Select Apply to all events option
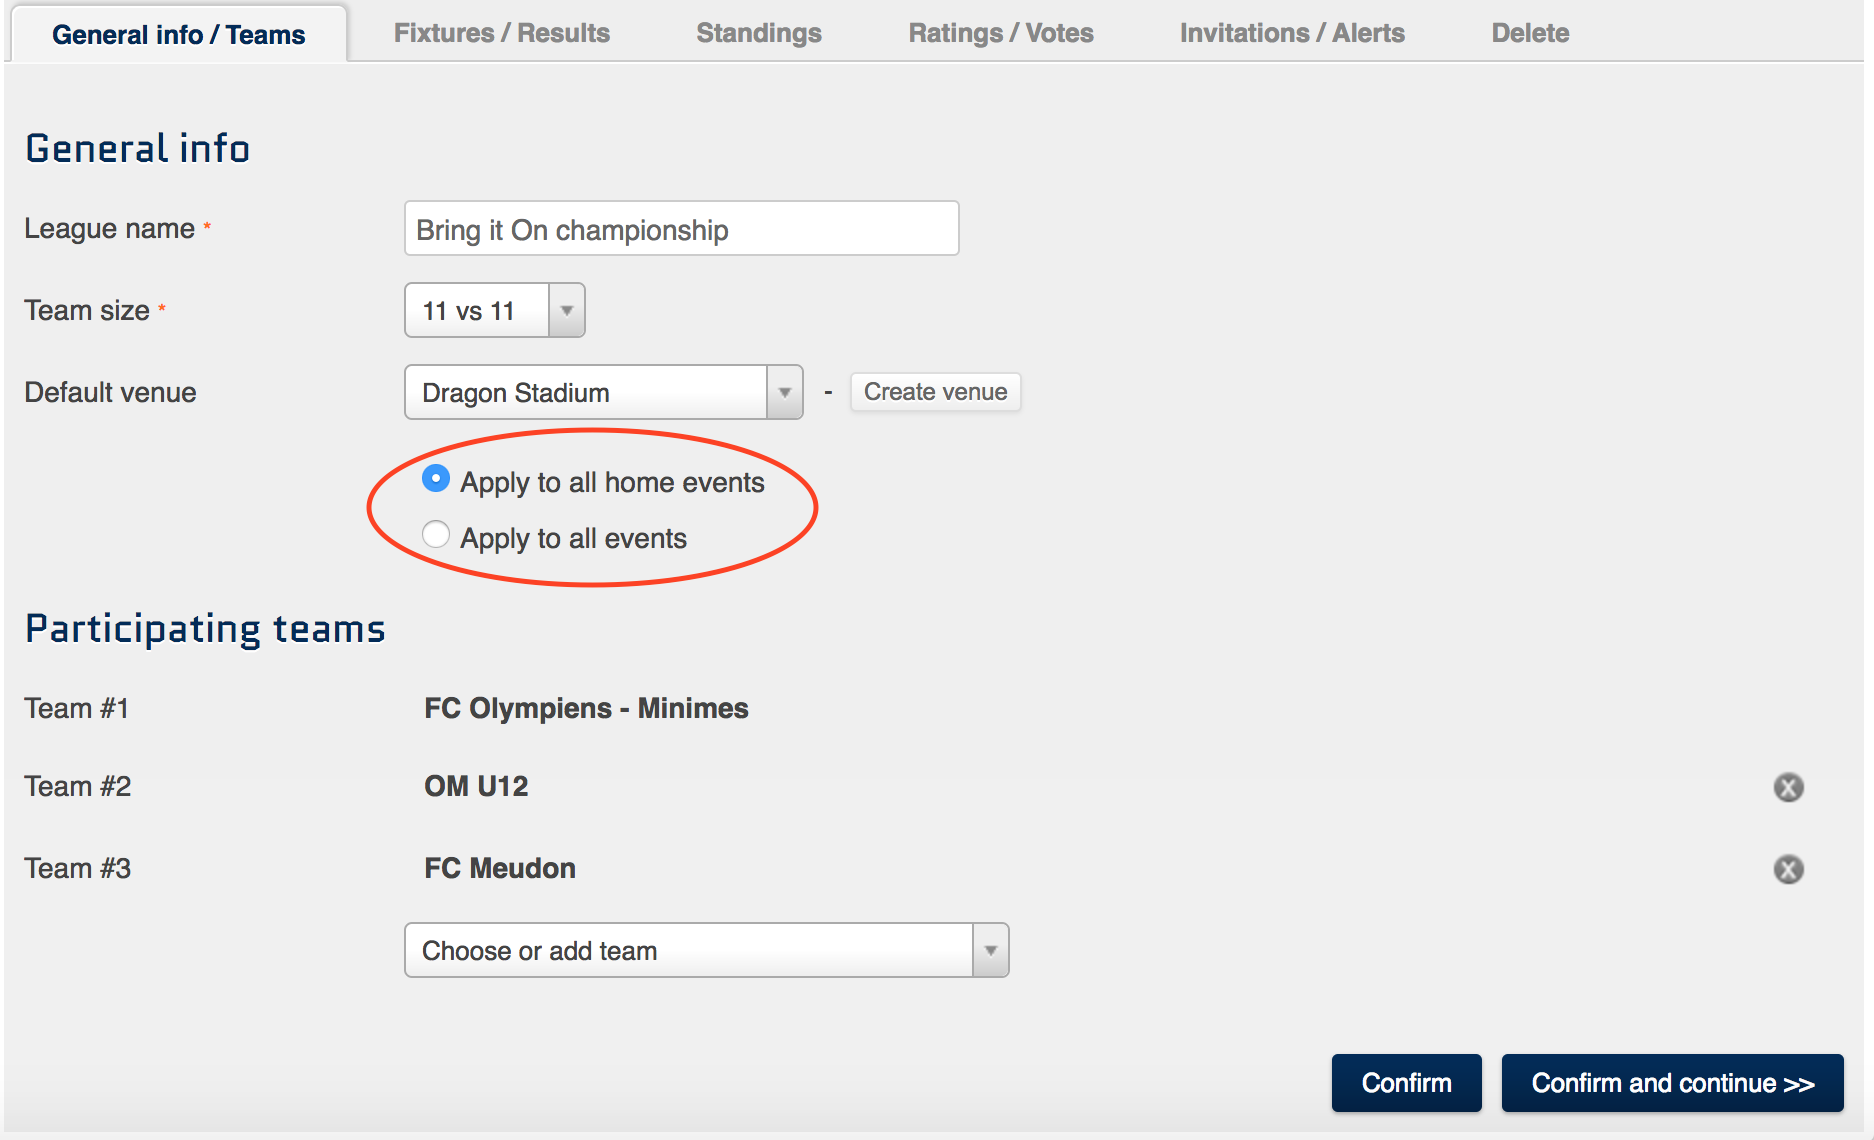This screenshot has width=1874, height=1140. 436,535
